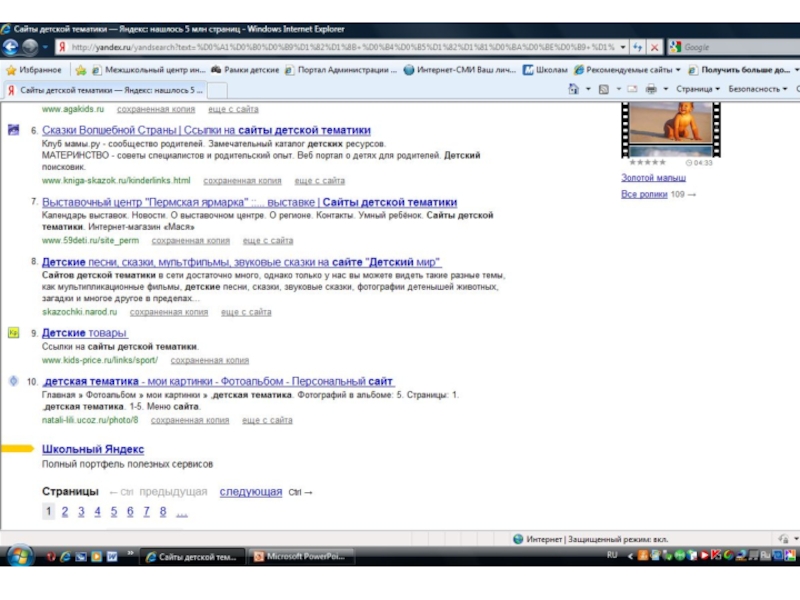Click the Refresh icon beside the address bar
800x600 pixels.
[x=637, y=47]
